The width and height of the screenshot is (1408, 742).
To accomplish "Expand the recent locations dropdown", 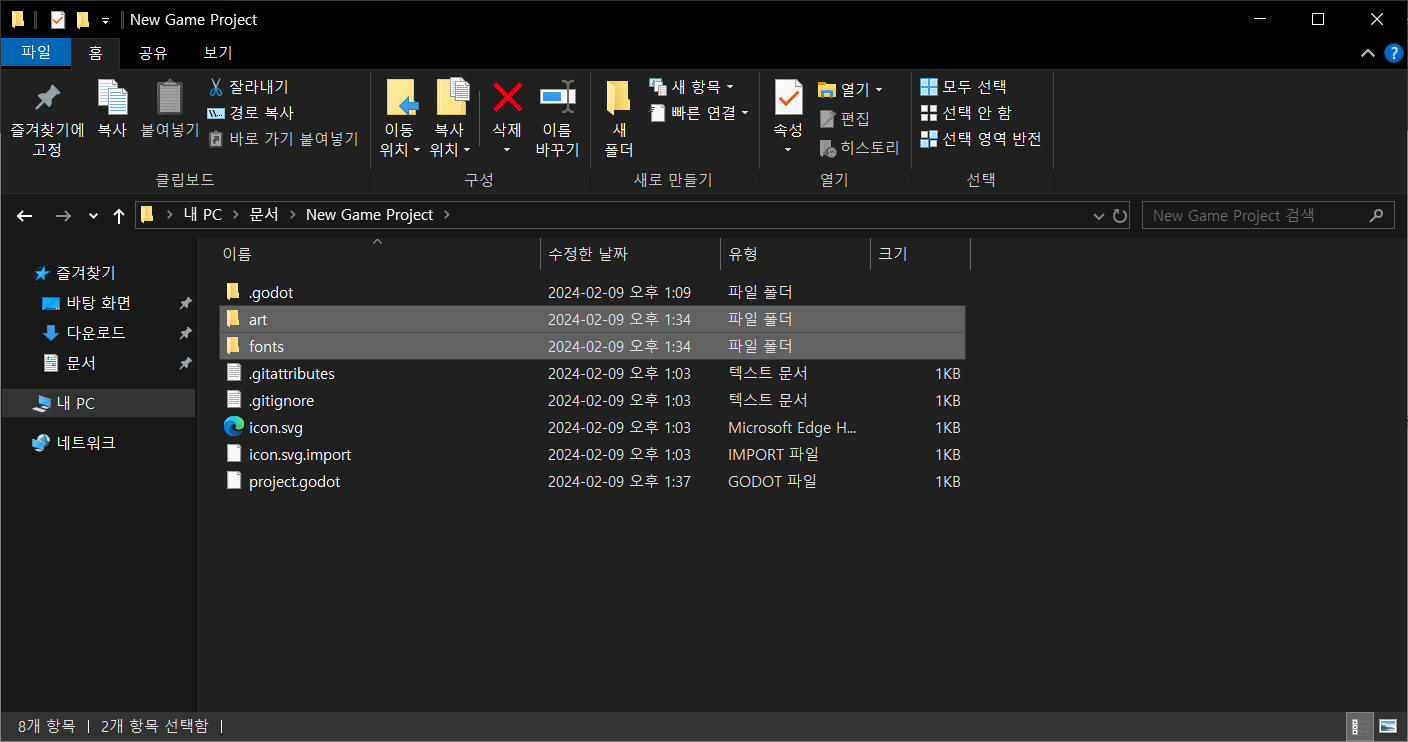I will click(93, 215).
